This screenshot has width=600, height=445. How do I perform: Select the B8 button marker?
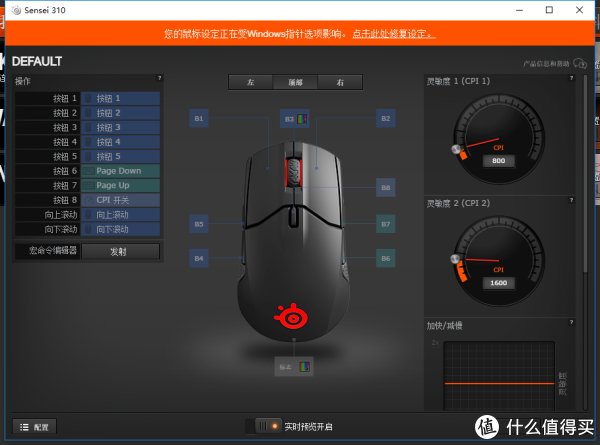pos(386,187)
